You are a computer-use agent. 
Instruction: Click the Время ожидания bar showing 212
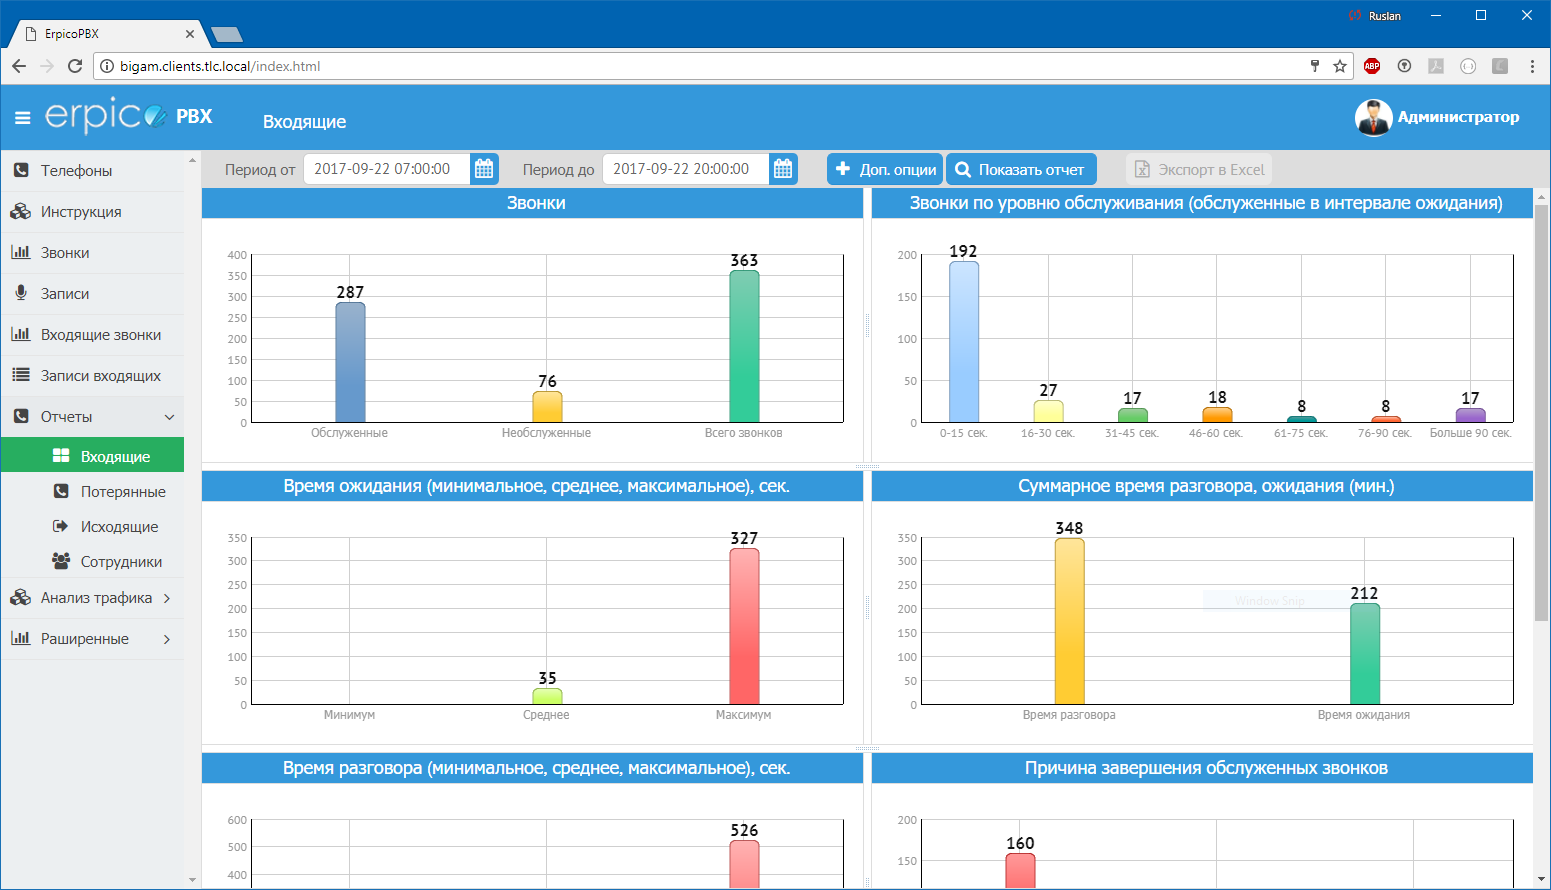1365,654
